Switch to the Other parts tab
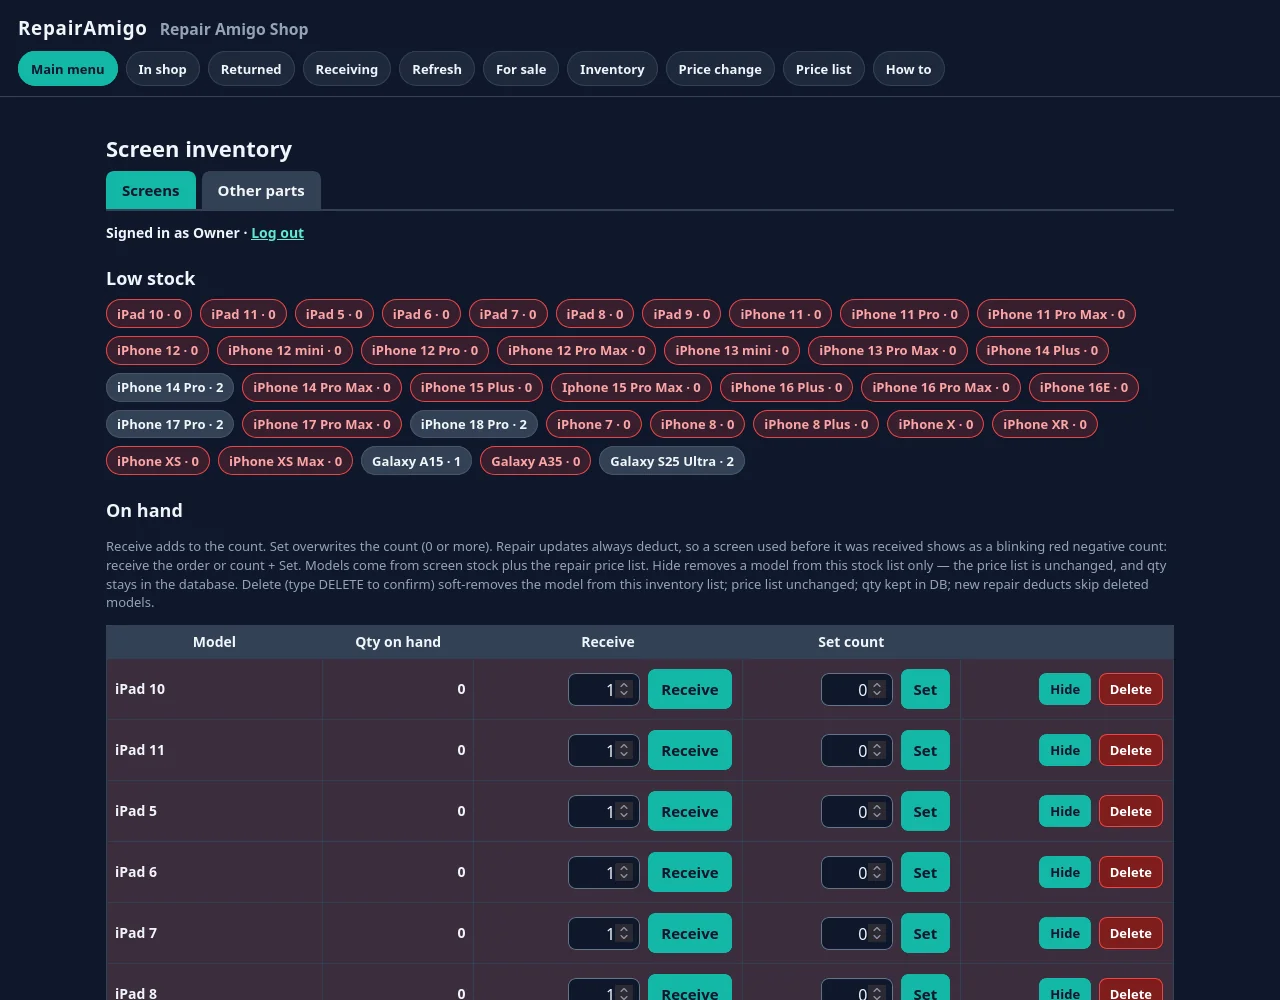 (261, 191)
